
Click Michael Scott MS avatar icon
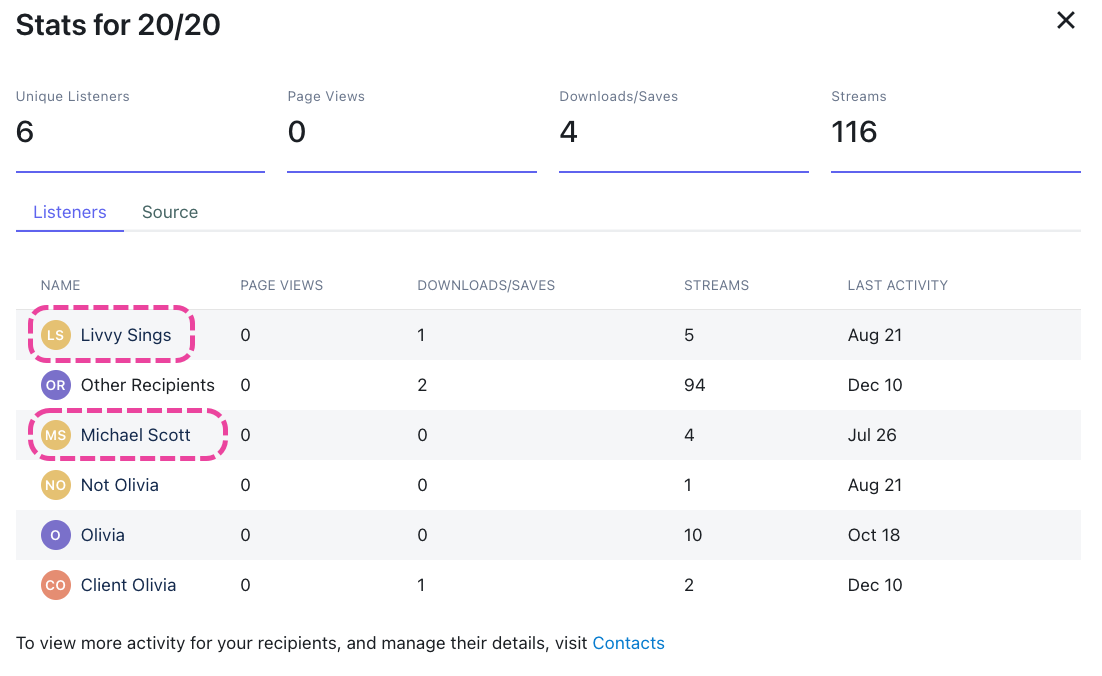(55, 435)
